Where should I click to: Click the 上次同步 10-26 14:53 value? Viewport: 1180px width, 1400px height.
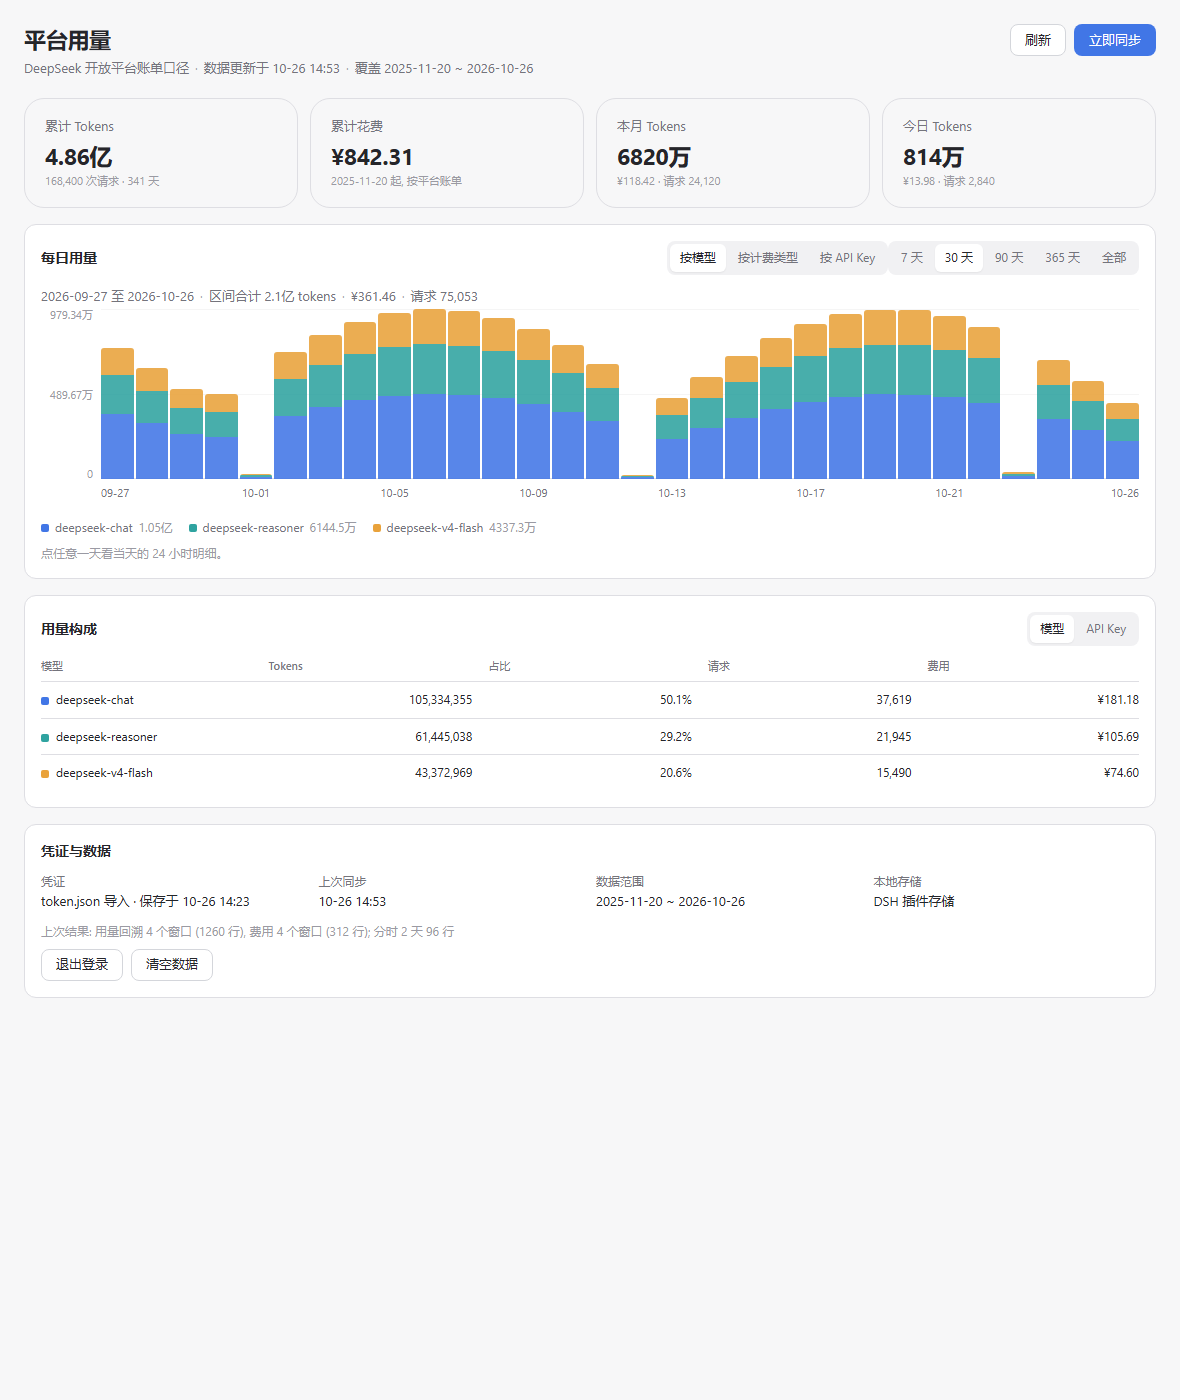pyautogui.click(x=352, y=902)
